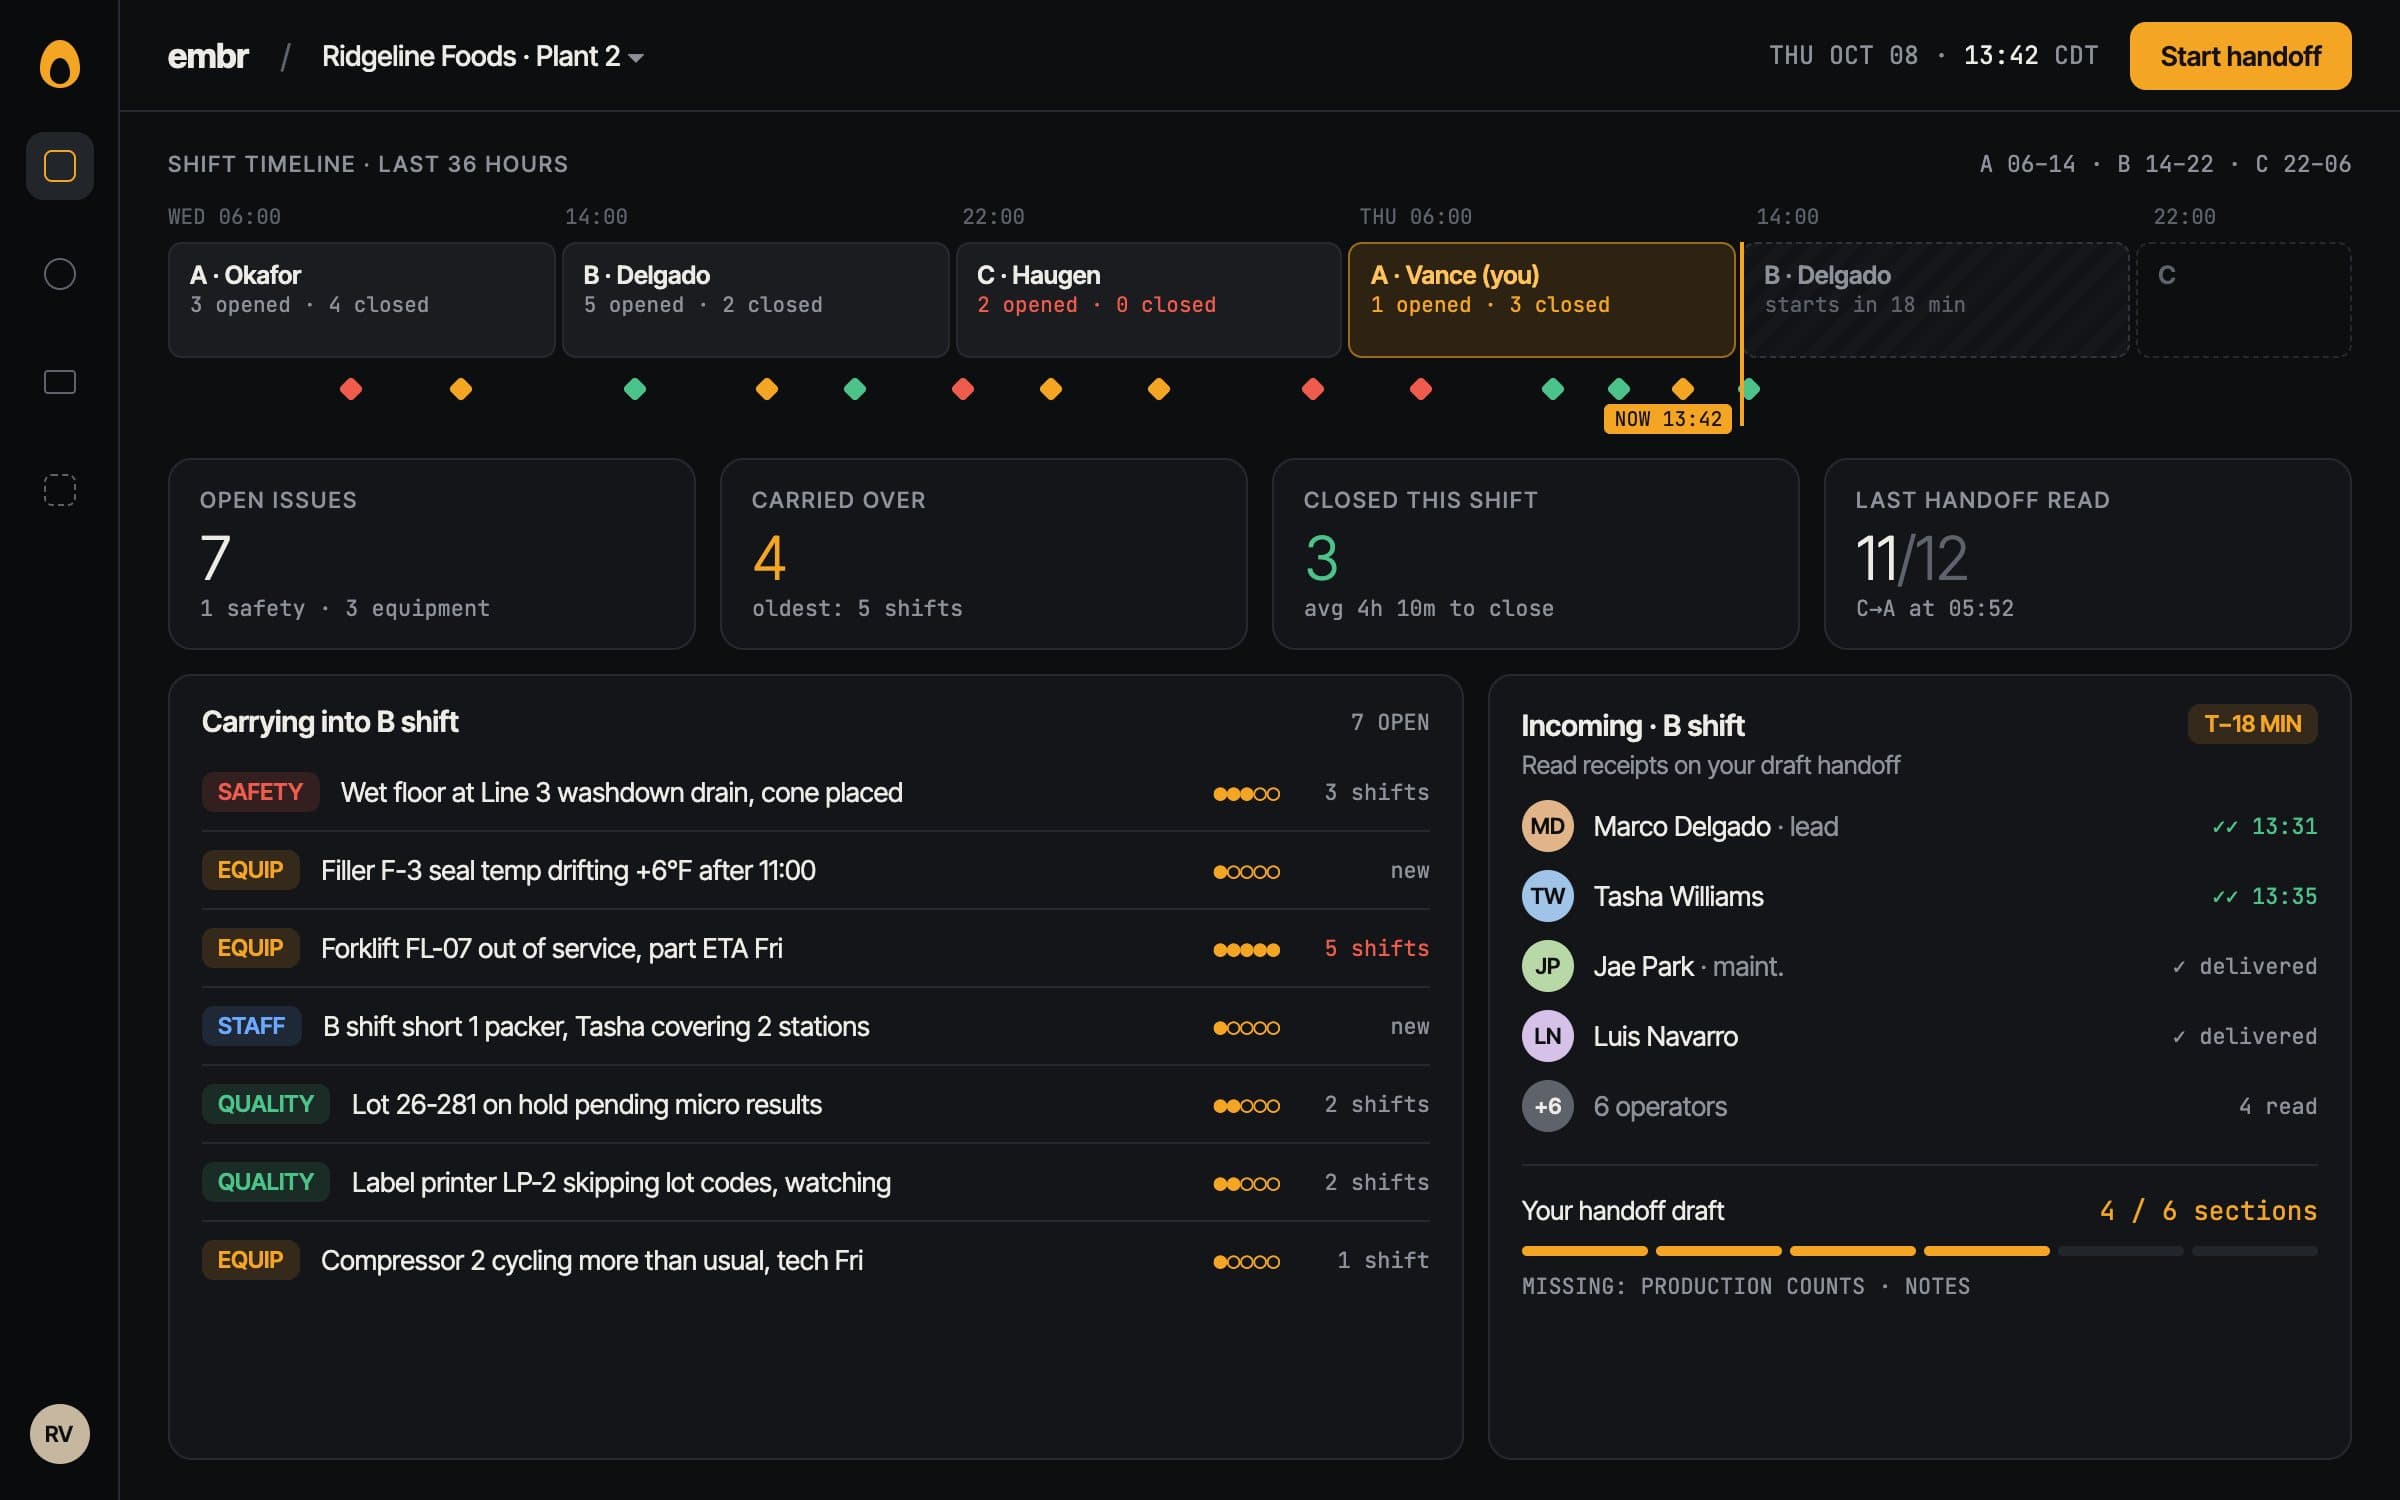Open the Closed This Shift card
Screen dimensions: 2400x1500
pos(1535,554)
